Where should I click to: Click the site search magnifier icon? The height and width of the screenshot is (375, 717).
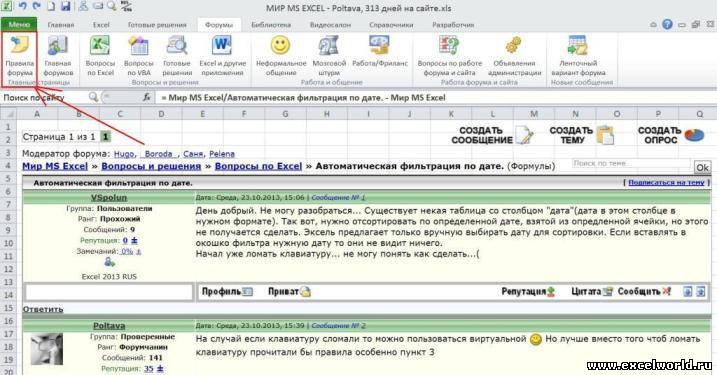click(x=93, y=97)
